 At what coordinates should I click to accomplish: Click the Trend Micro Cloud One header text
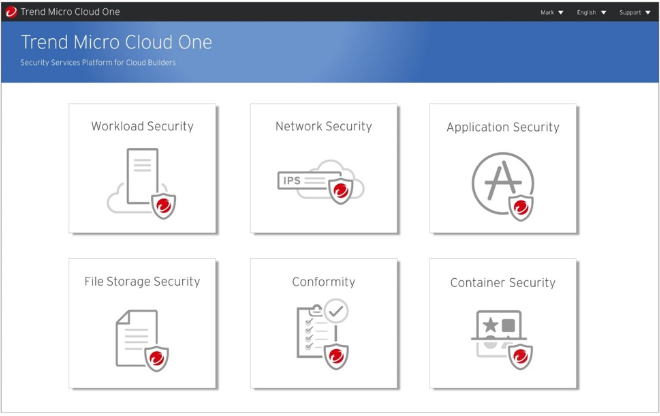pos(70,12)
